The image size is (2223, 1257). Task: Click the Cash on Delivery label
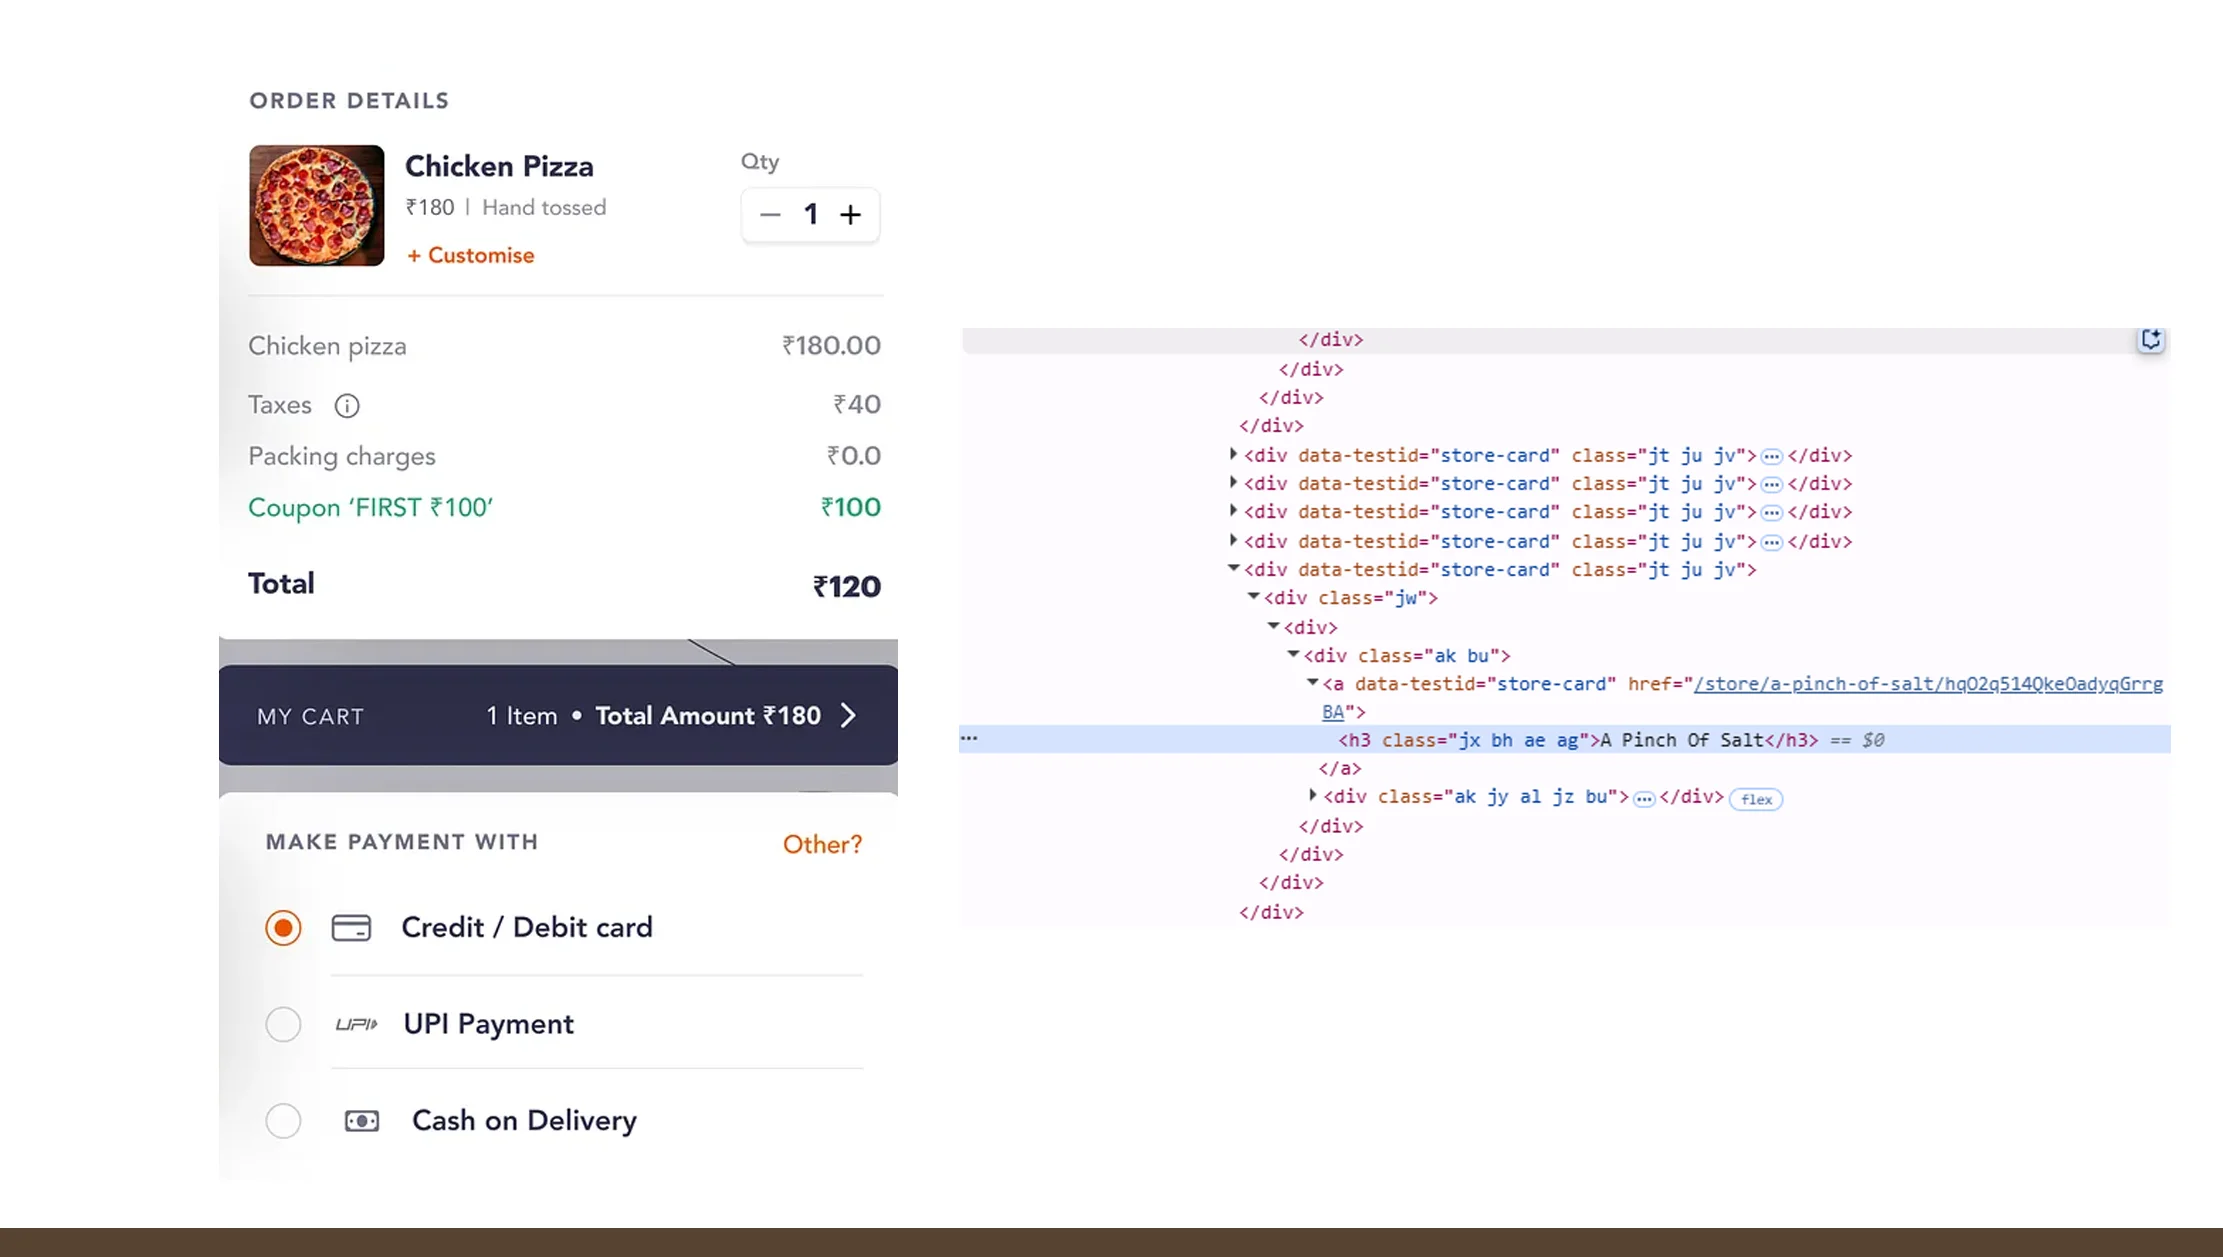tap(524, 1121)
